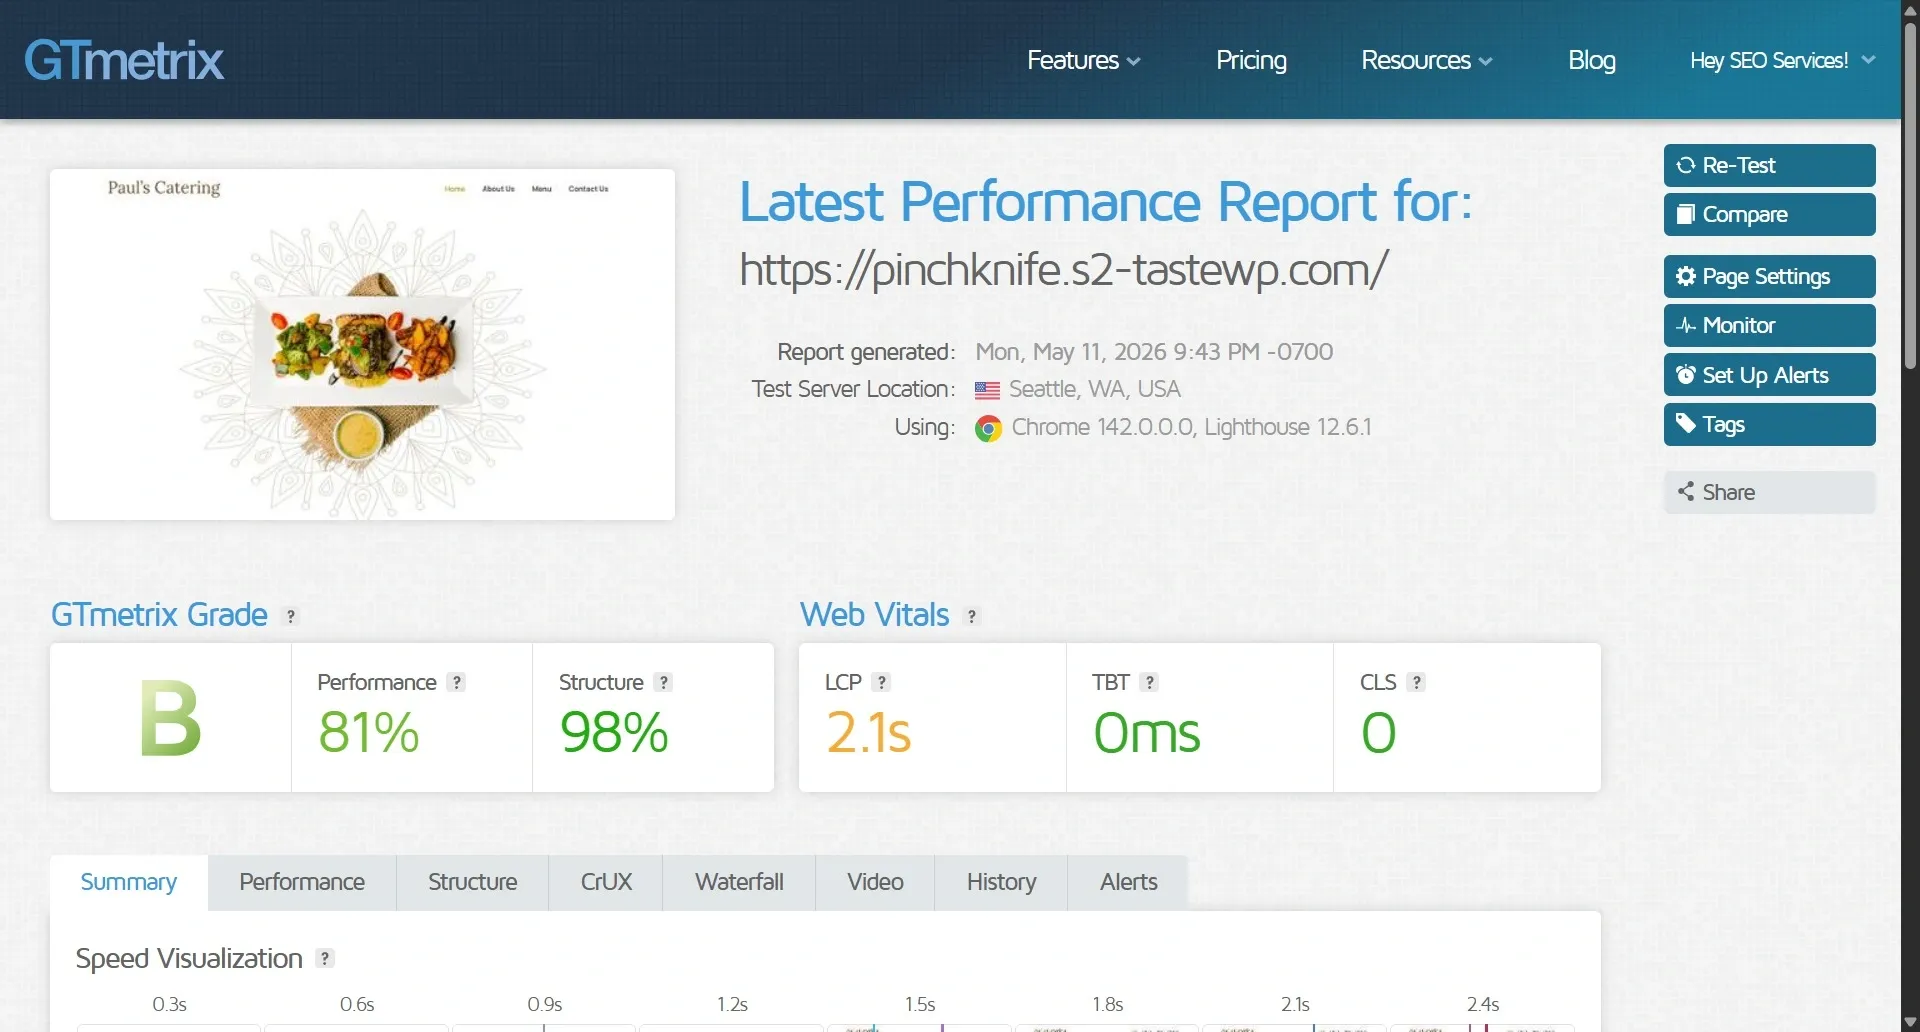
Task: Switch to the History tab
Action: (1001, 882)
